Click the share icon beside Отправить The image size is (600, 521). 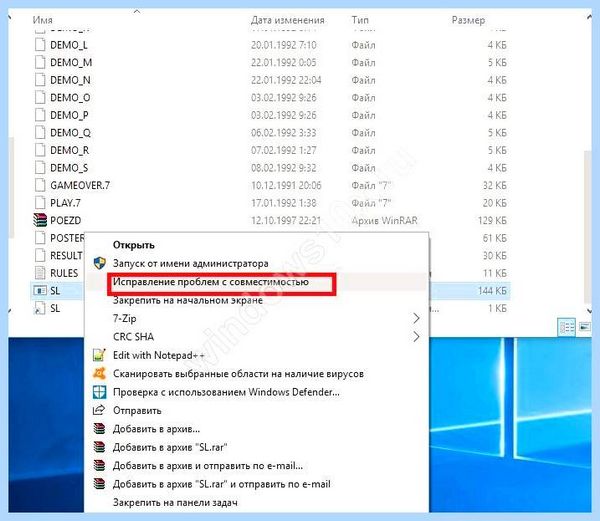coord(99,410)
